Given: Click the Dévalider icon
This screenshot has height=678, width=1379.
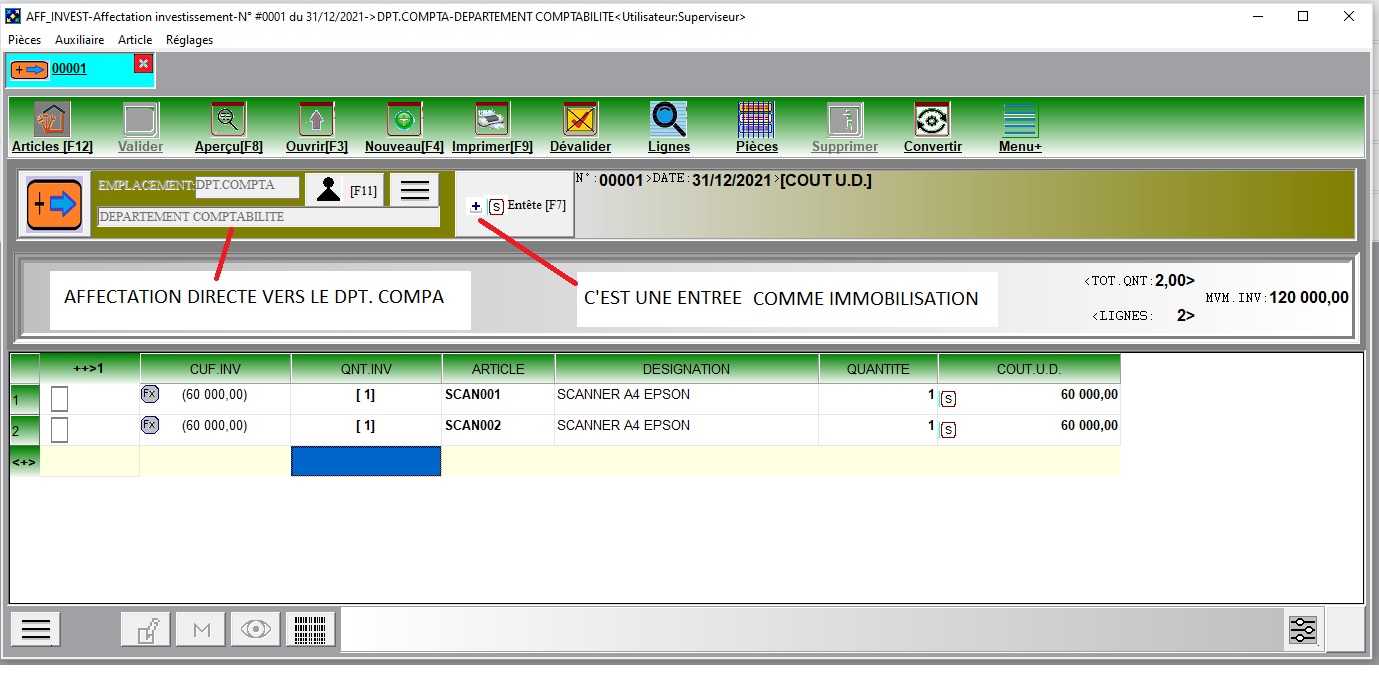Looking at the screenshot, I should click(x=580, y=121).
